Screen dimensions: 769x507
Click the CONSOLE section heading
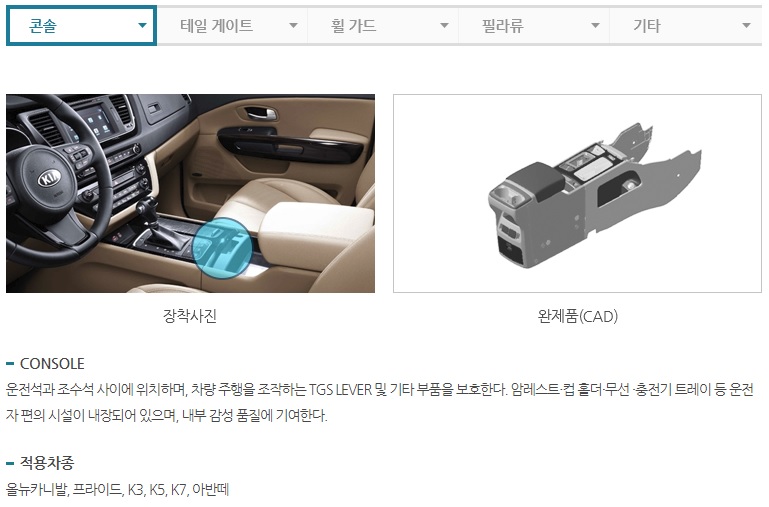coord(52,364)
